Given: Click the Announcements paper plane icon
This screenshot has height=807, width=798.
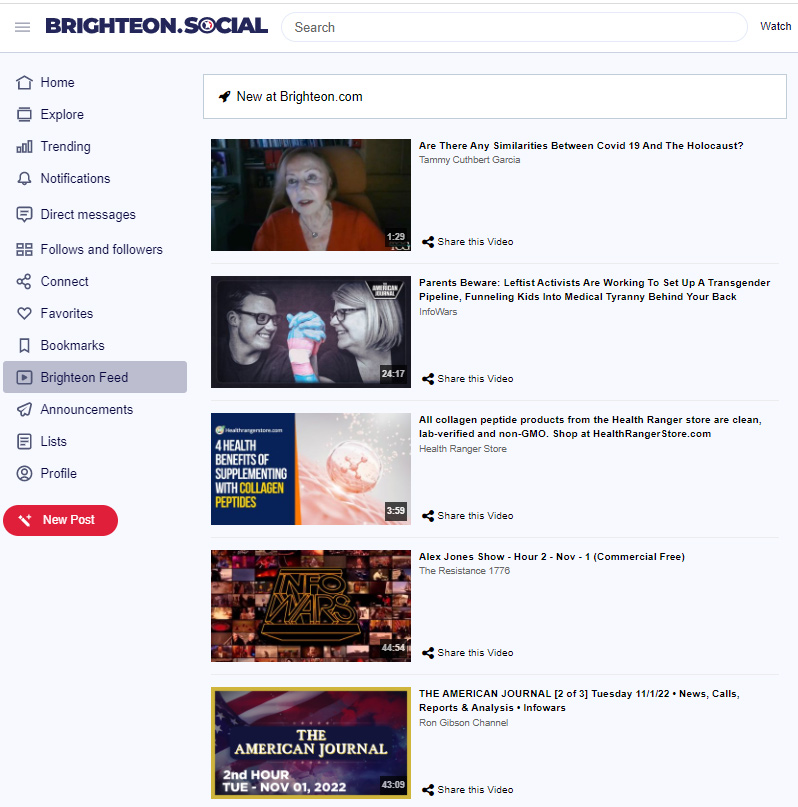Looking at the screenshot, I should pyautogui.click(x=24, y=409).
